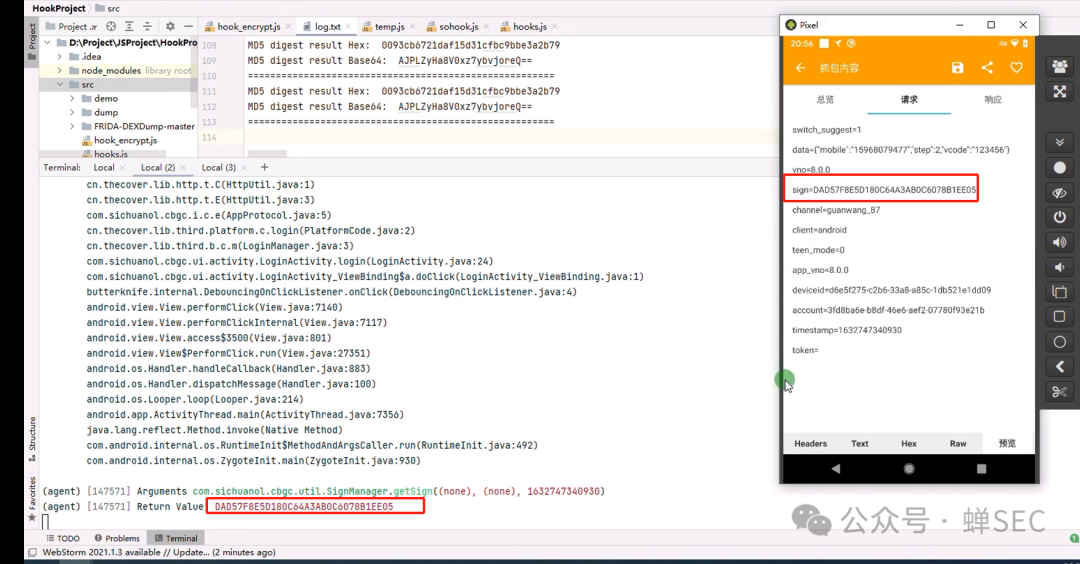Open project panel settings gear

170,26
